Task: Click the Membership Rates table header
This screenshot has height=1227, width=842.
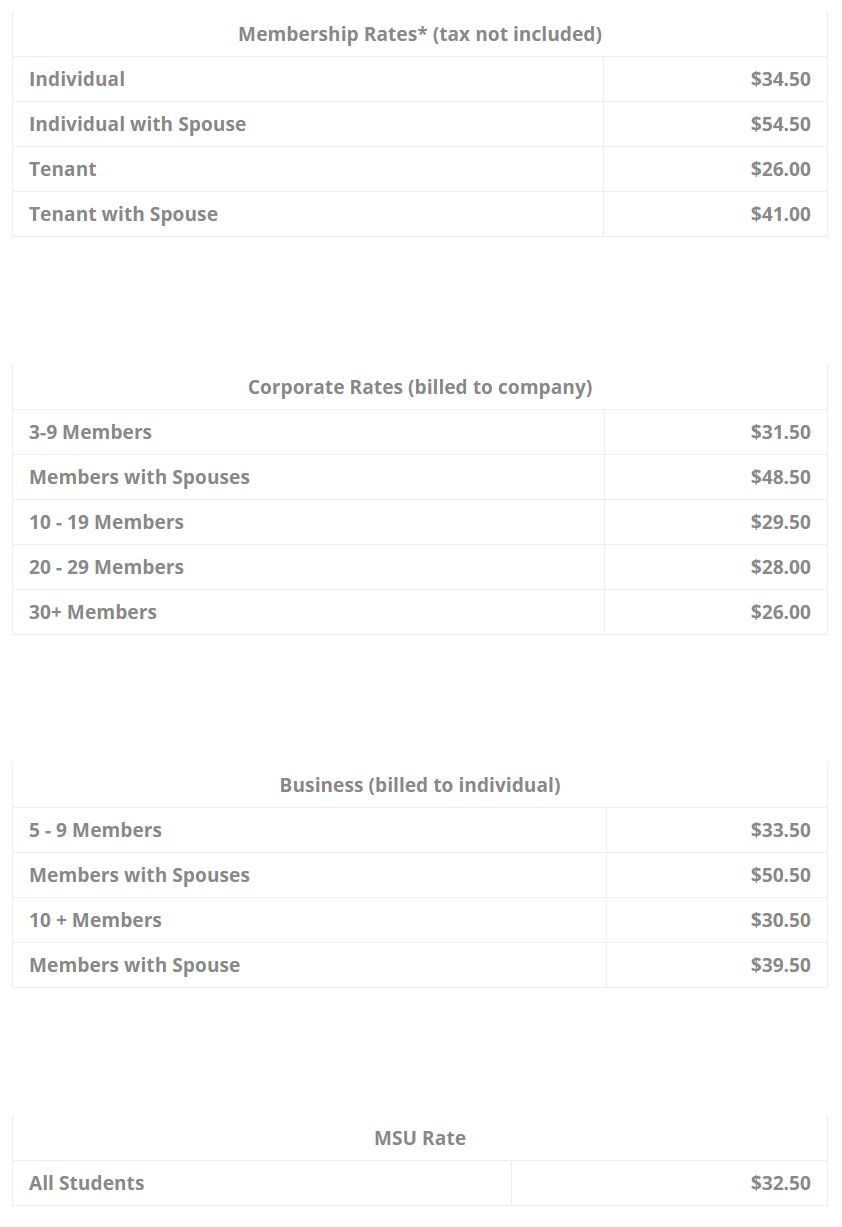Action: pos(420,34)
